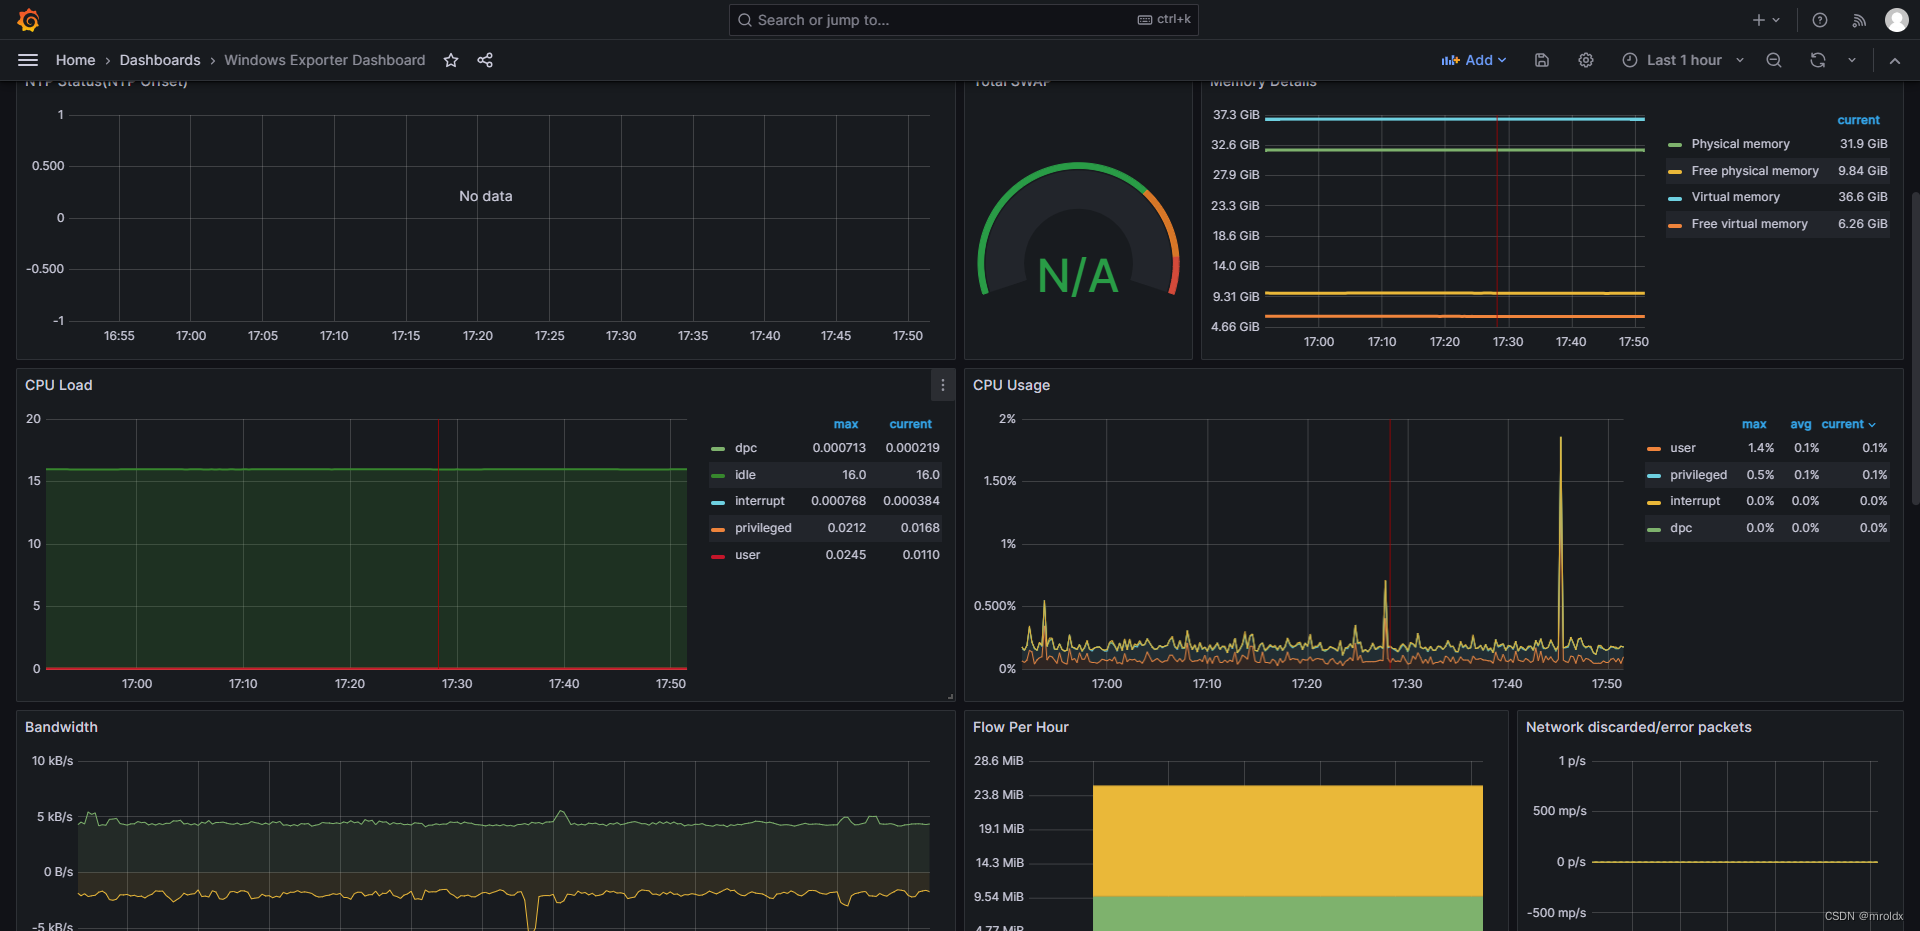Share the dashboard via share icon
The width and height of the screenshot is (1920, 931).
pos(485,60)
